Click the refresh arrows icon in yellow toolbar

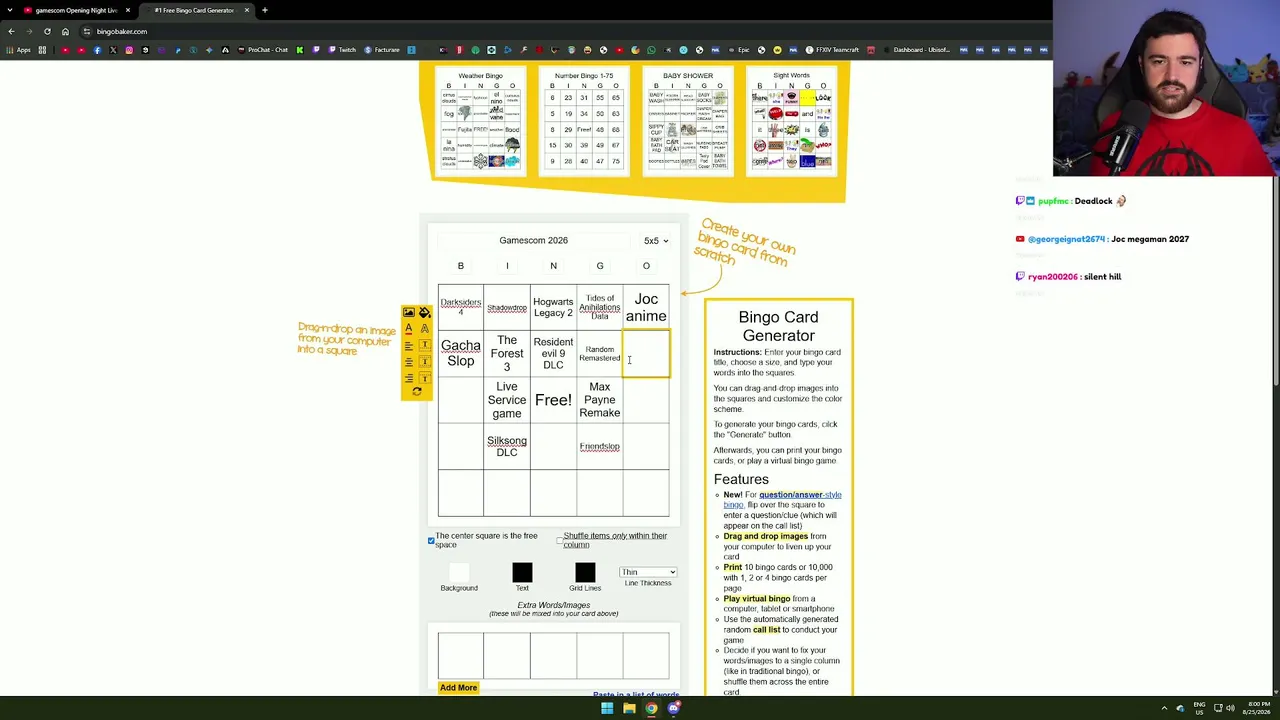tap(416, 392)
